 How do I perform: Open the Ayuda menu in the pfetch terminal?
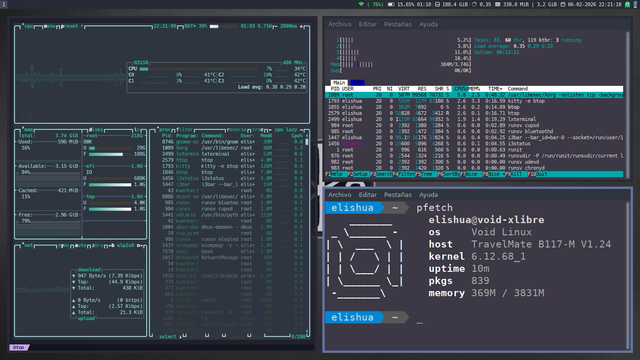pyautogui.click(x=428, y=195)
